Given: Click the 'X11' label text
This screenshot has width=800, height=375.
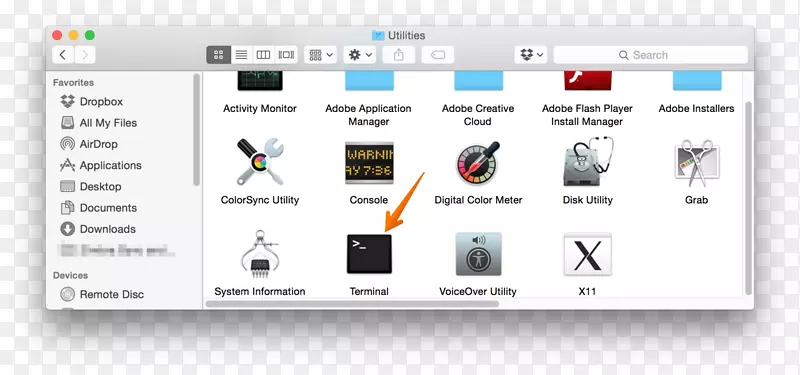Looking at the screenshot, I should click(x=587, y=291).
